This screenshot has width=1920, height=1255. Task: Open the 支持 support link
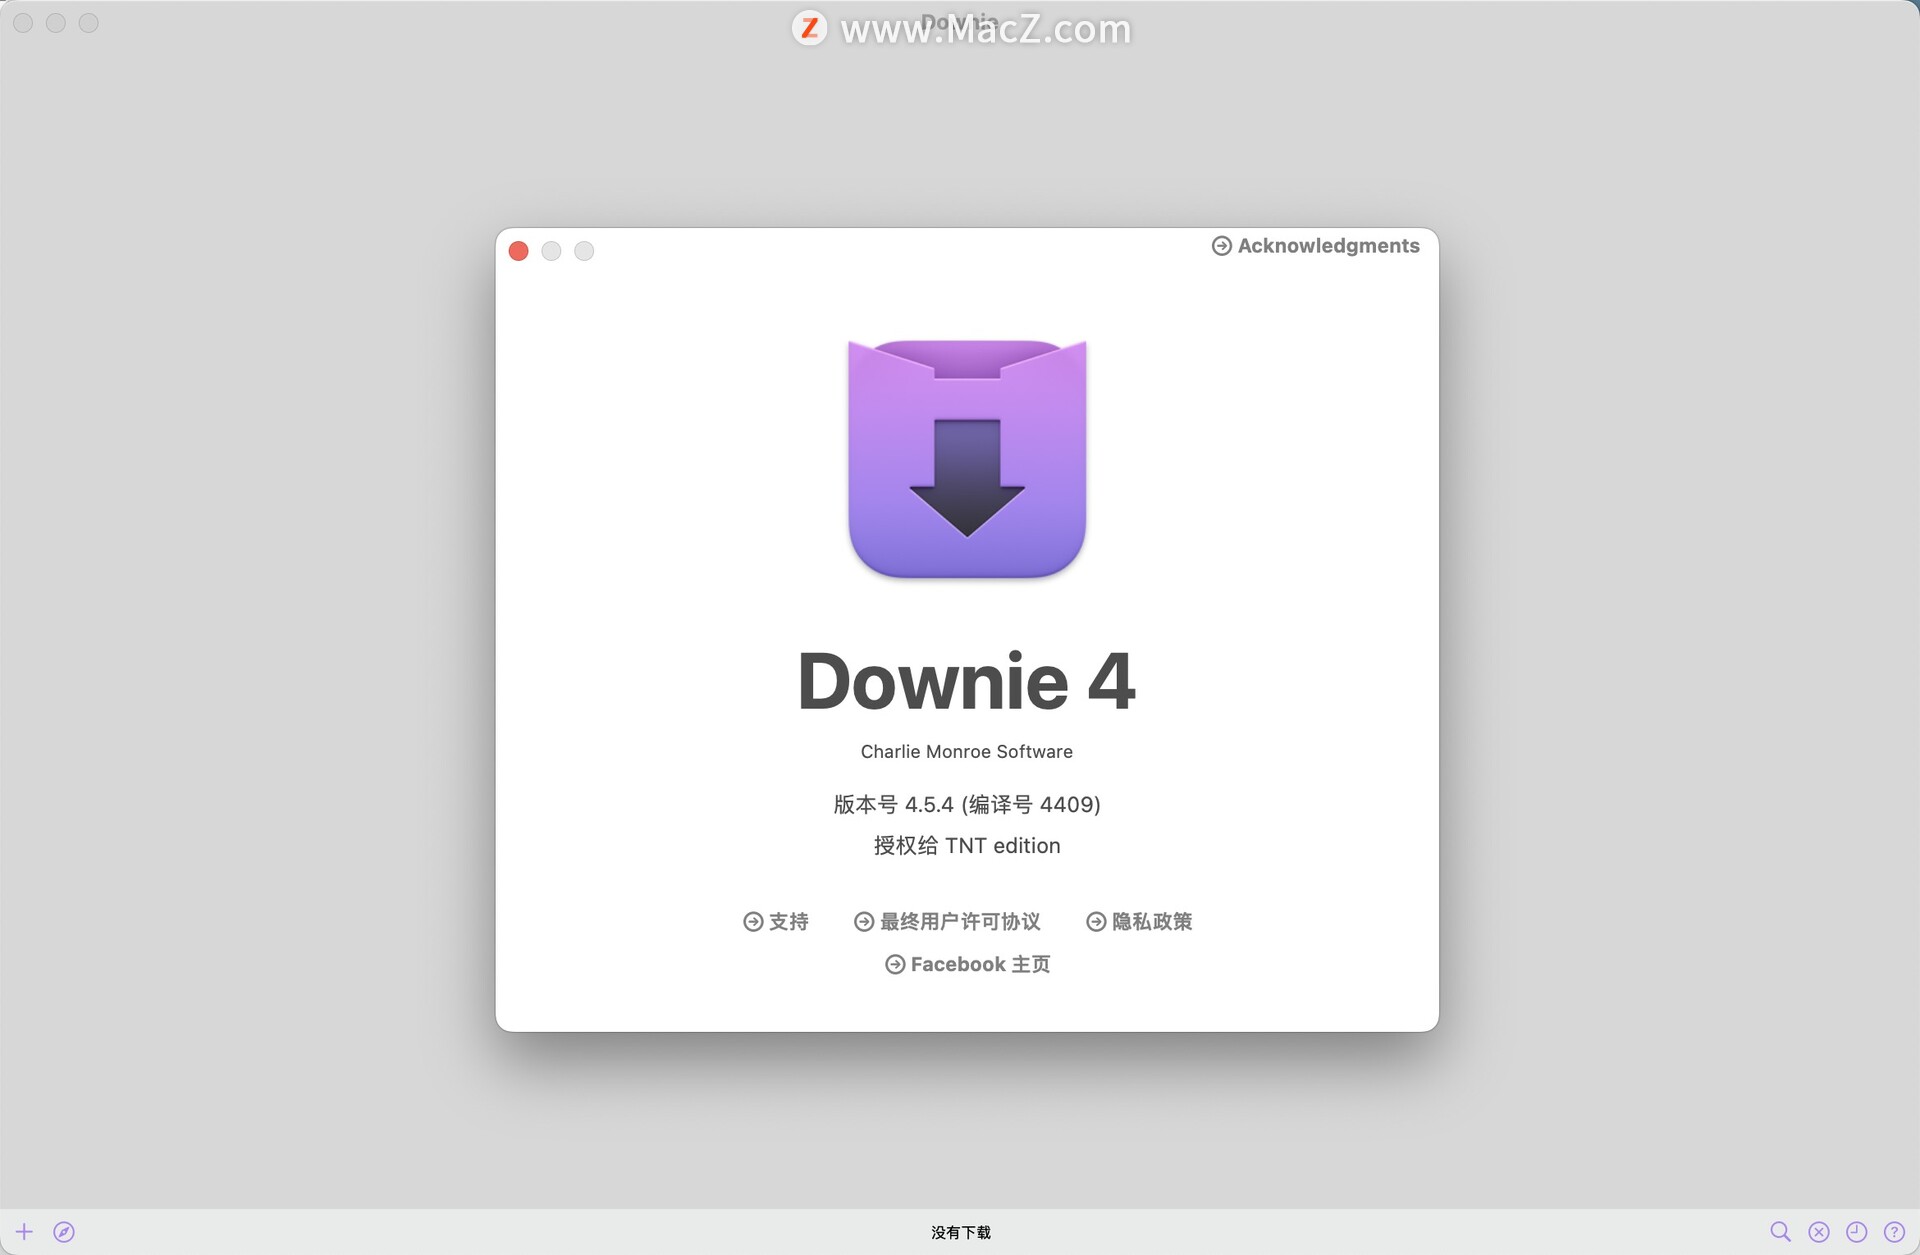(776, 921)
